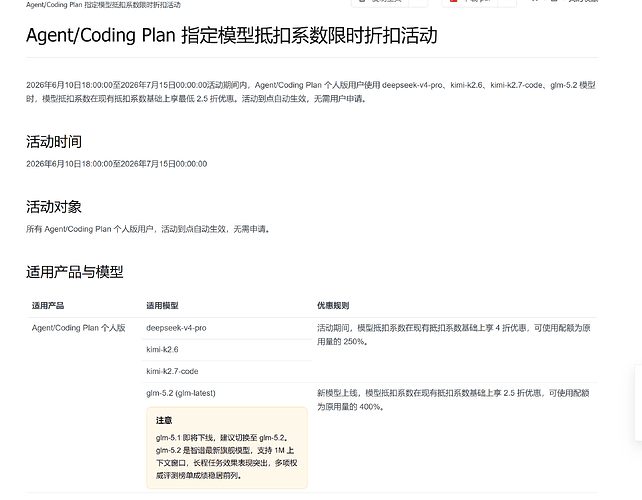This screenshot has width=642, height=500.
Task: Click the rule text about 4 折优惠 and 250%
Action: (x=454, y=335)
